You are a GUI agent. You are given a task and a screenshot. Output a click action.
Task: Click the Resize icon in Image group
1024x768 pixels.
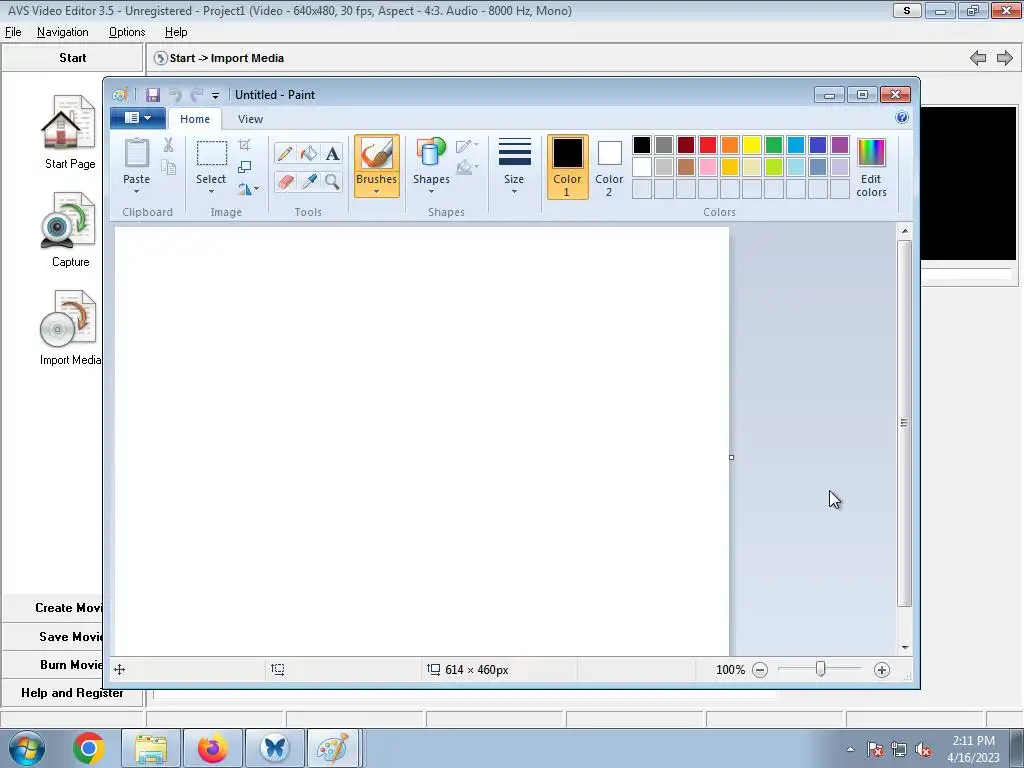244,167
